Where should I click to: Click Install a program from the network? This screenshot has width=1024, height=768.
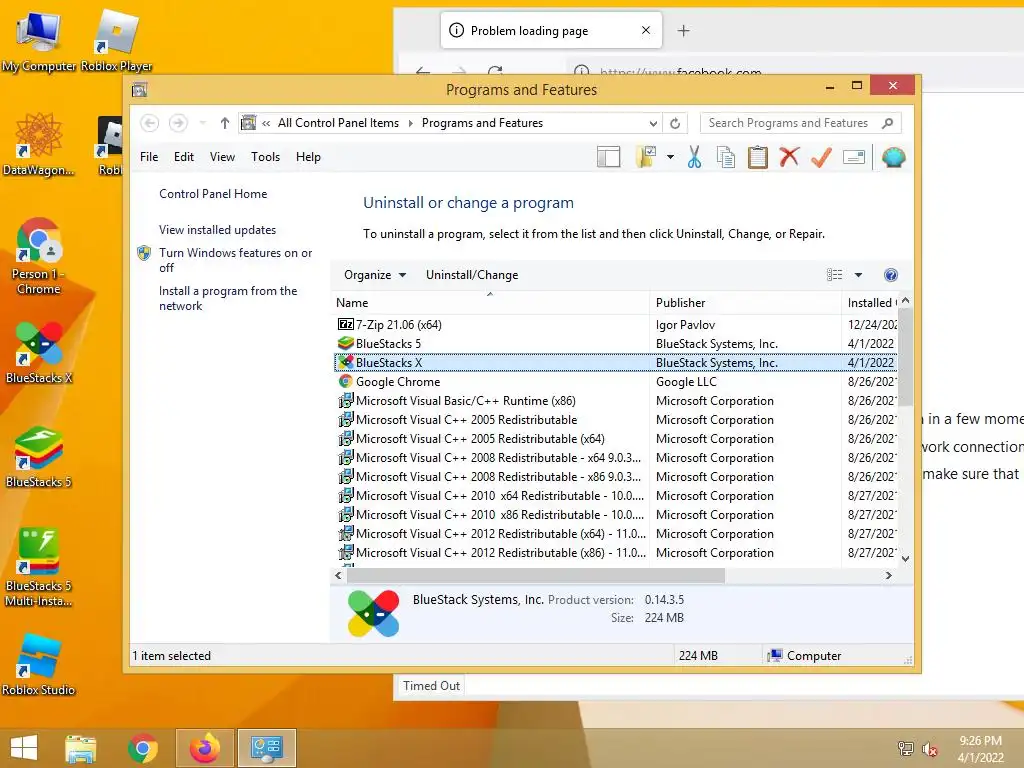tap(228, 298)
